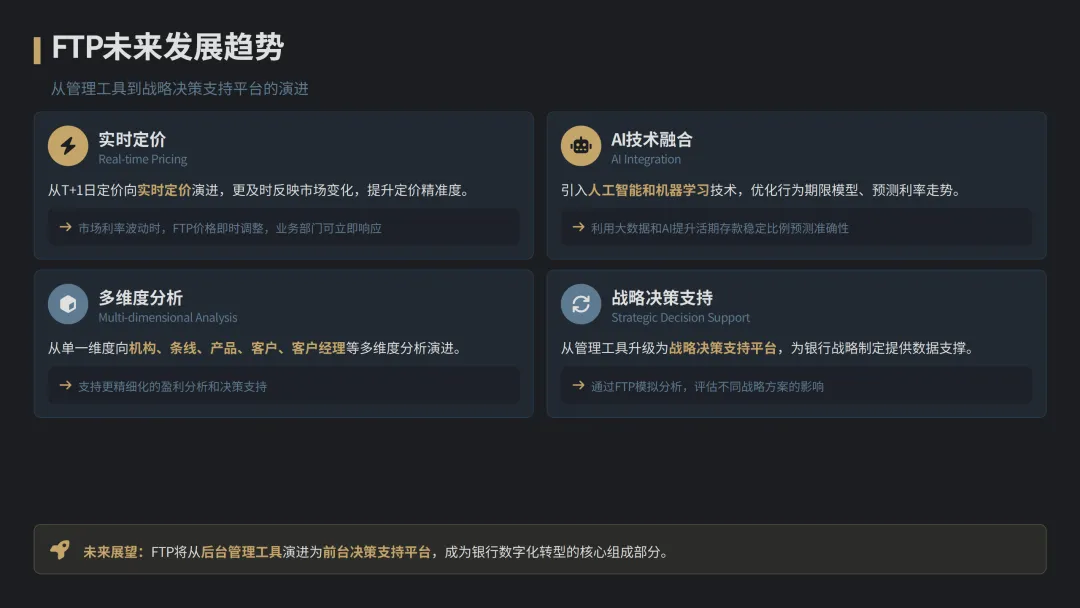Screen dimensions: 1080x608
Task: Select the AI技术融合 card heading
Action: [x=652, y=140]
